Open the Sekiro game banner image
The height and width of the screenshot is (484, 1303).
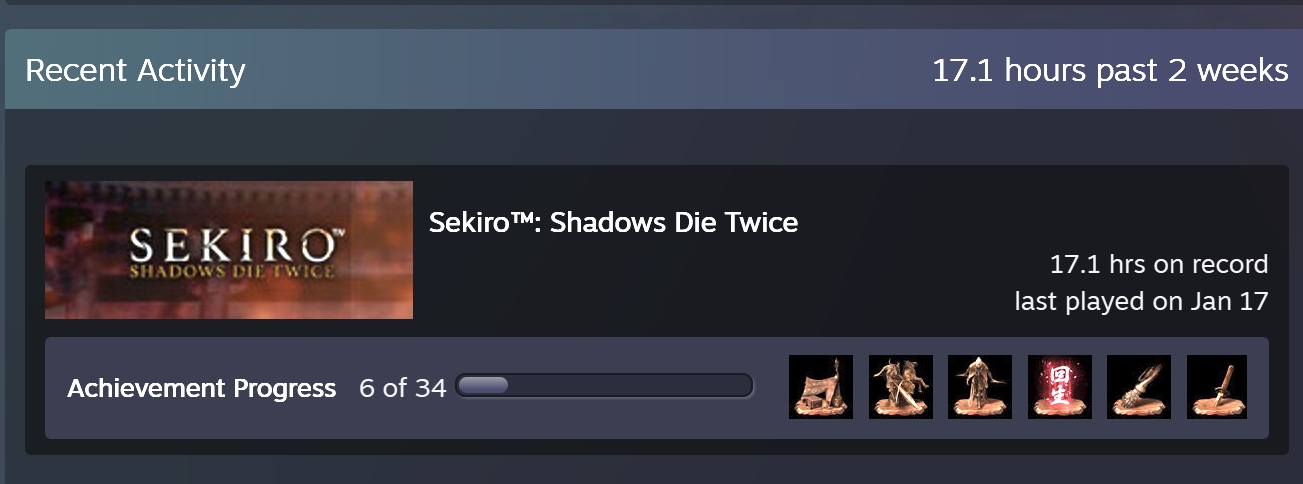(x=229, y=250)
